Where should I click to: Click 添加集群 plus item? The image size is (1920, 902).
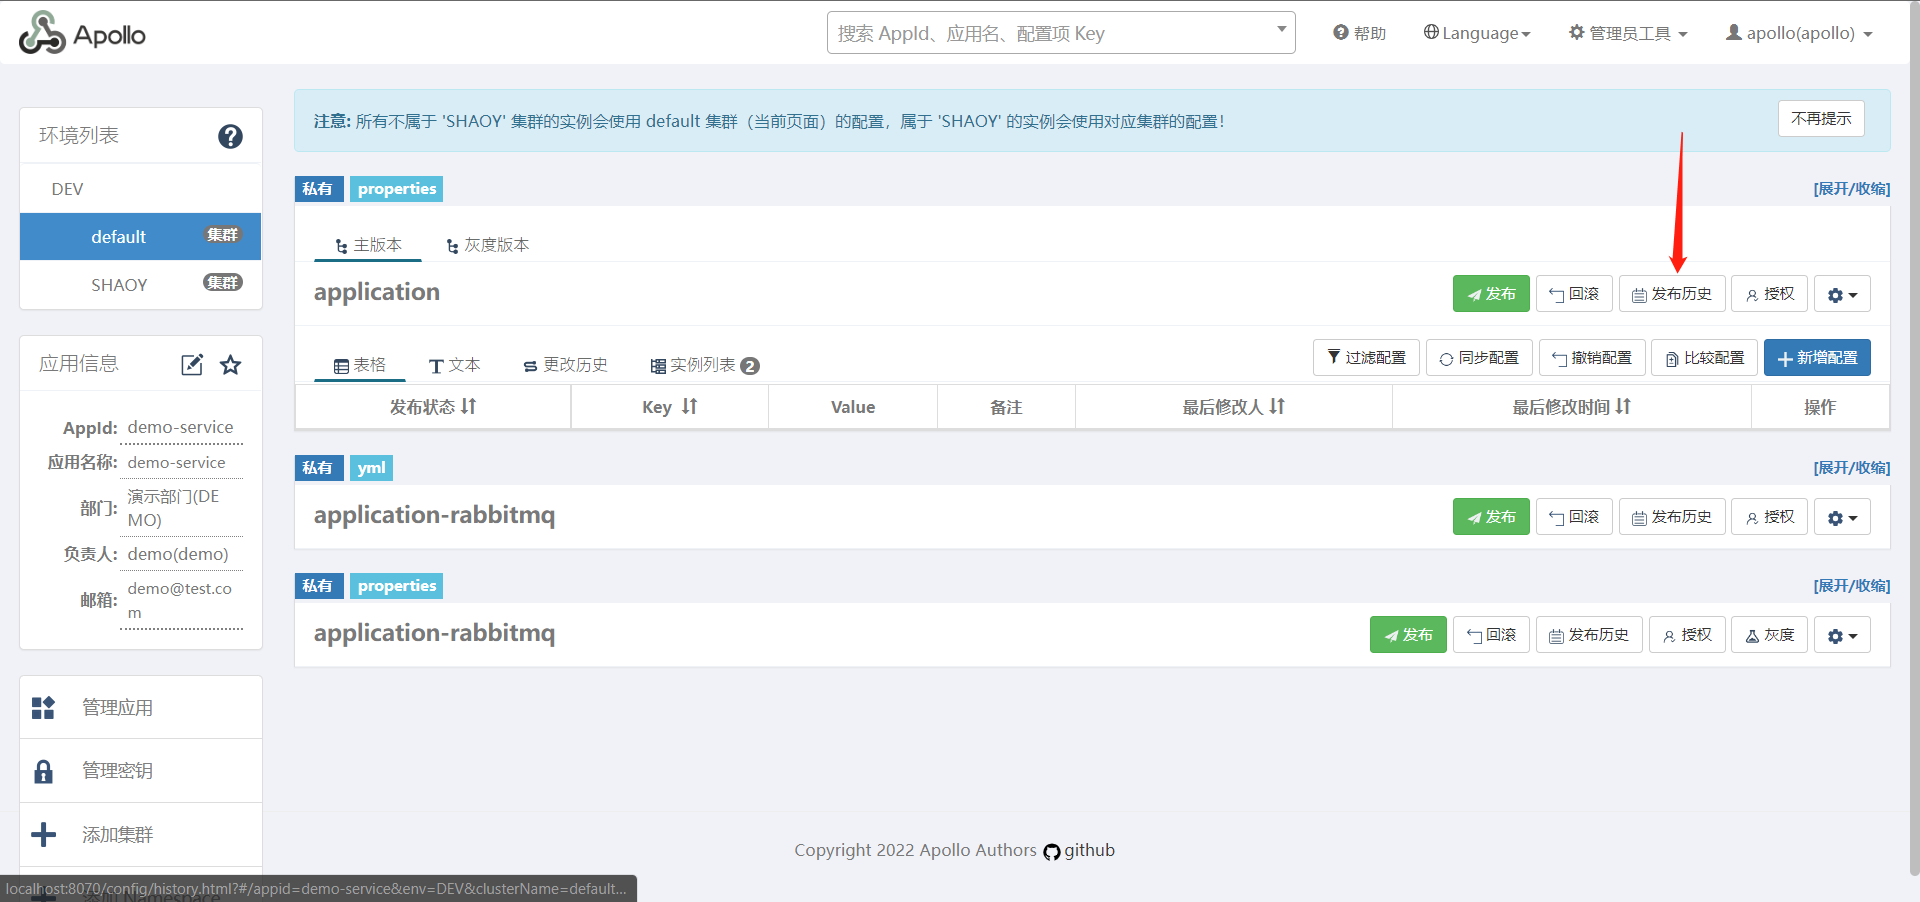[117, 835]
